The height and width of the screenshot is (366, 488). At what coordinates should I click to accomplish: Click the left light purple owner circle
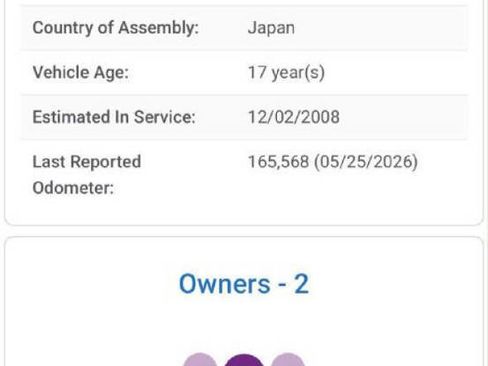(x=200, y=360)
